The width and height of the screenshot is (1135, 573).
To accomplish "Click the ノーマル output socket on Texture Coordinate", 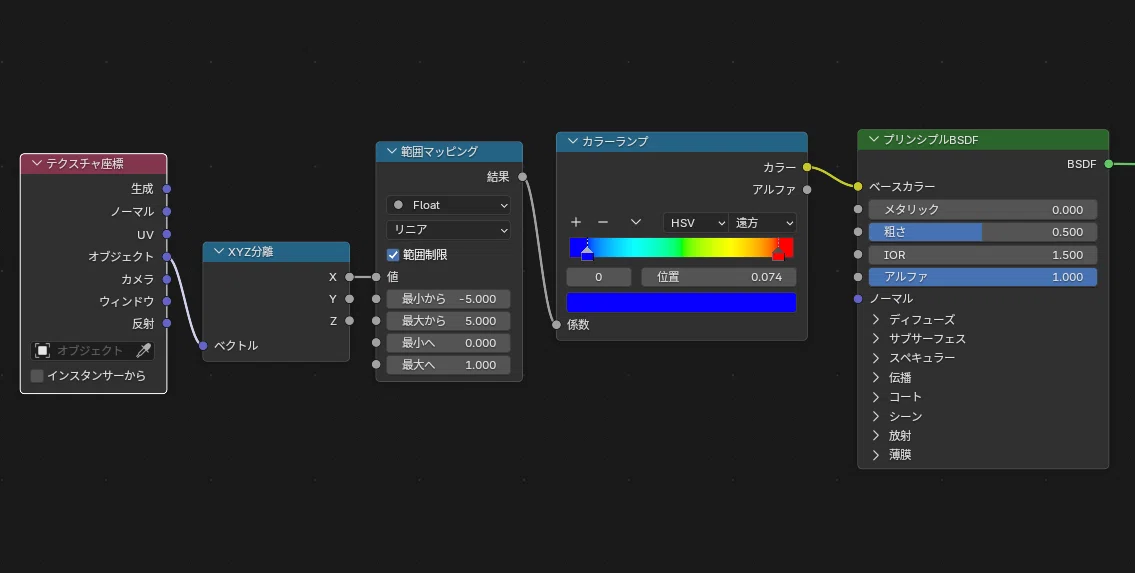I will coord(166,211).
